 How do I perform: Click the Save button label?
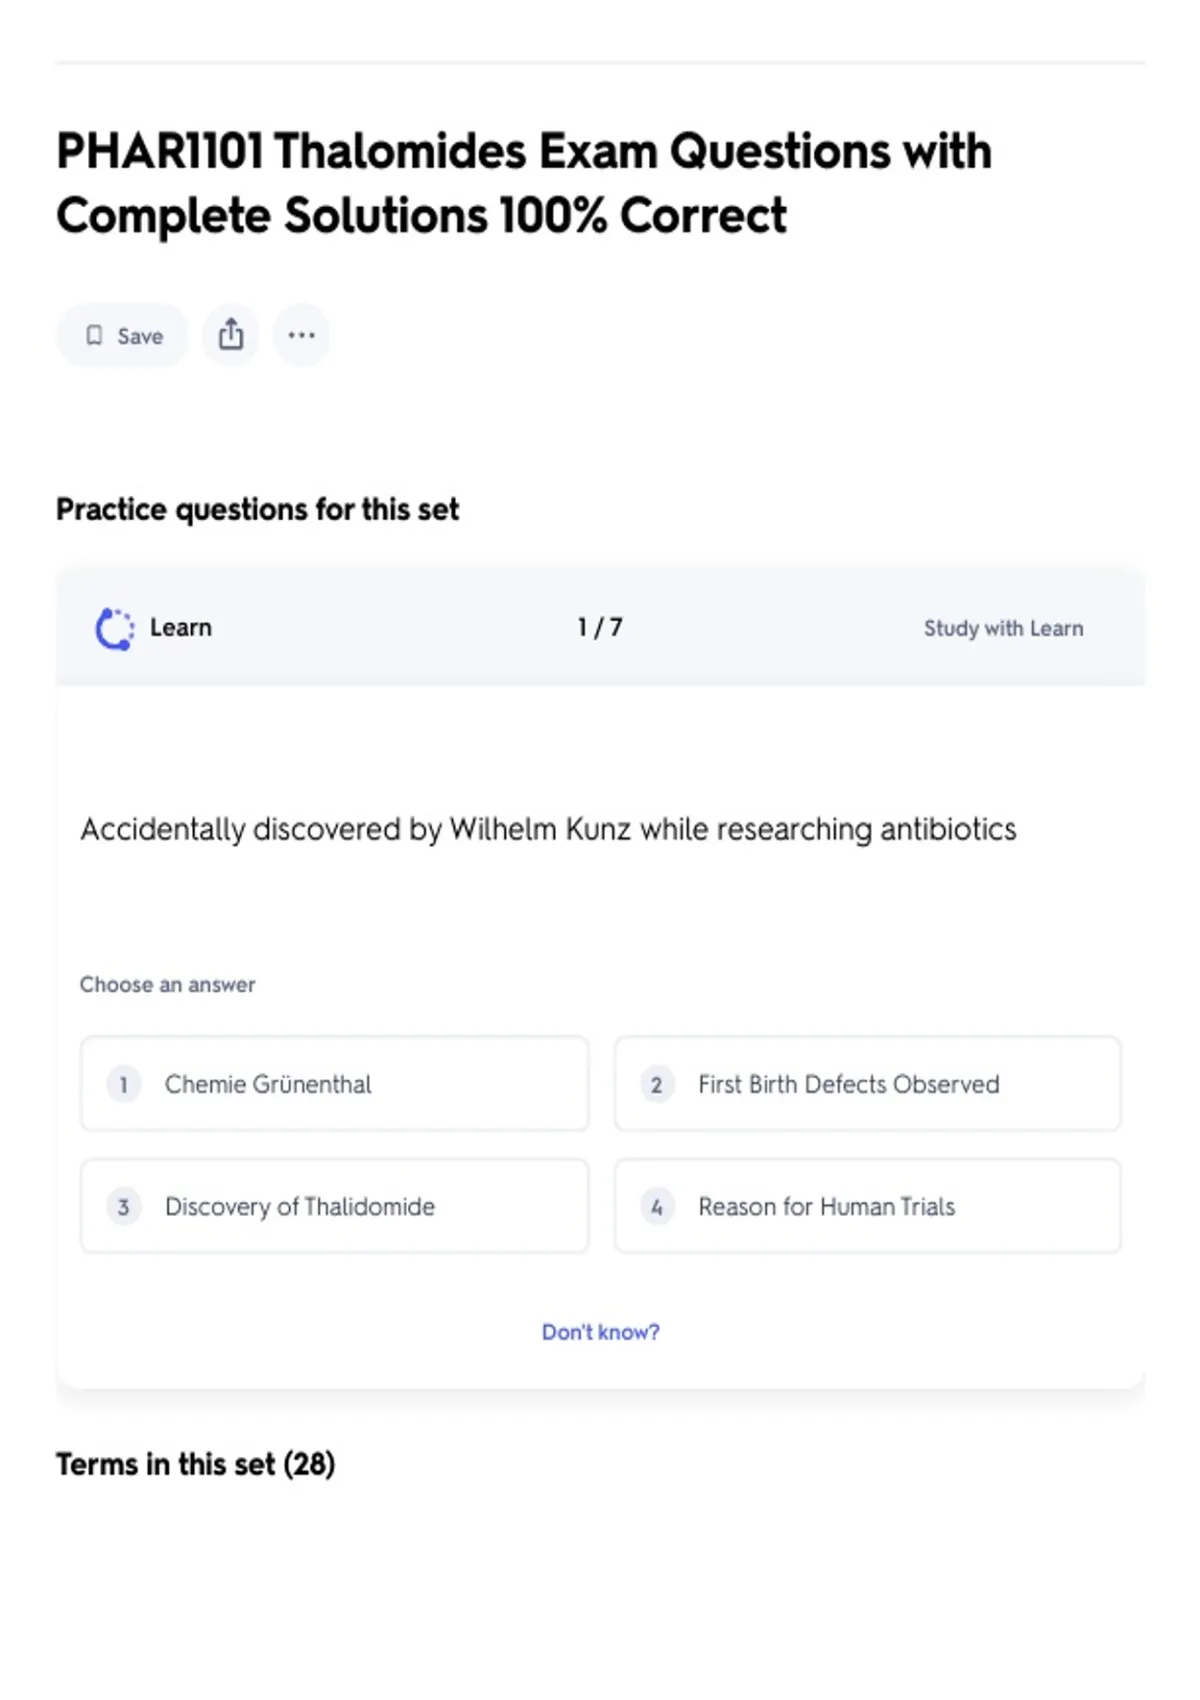click(140, 336)
